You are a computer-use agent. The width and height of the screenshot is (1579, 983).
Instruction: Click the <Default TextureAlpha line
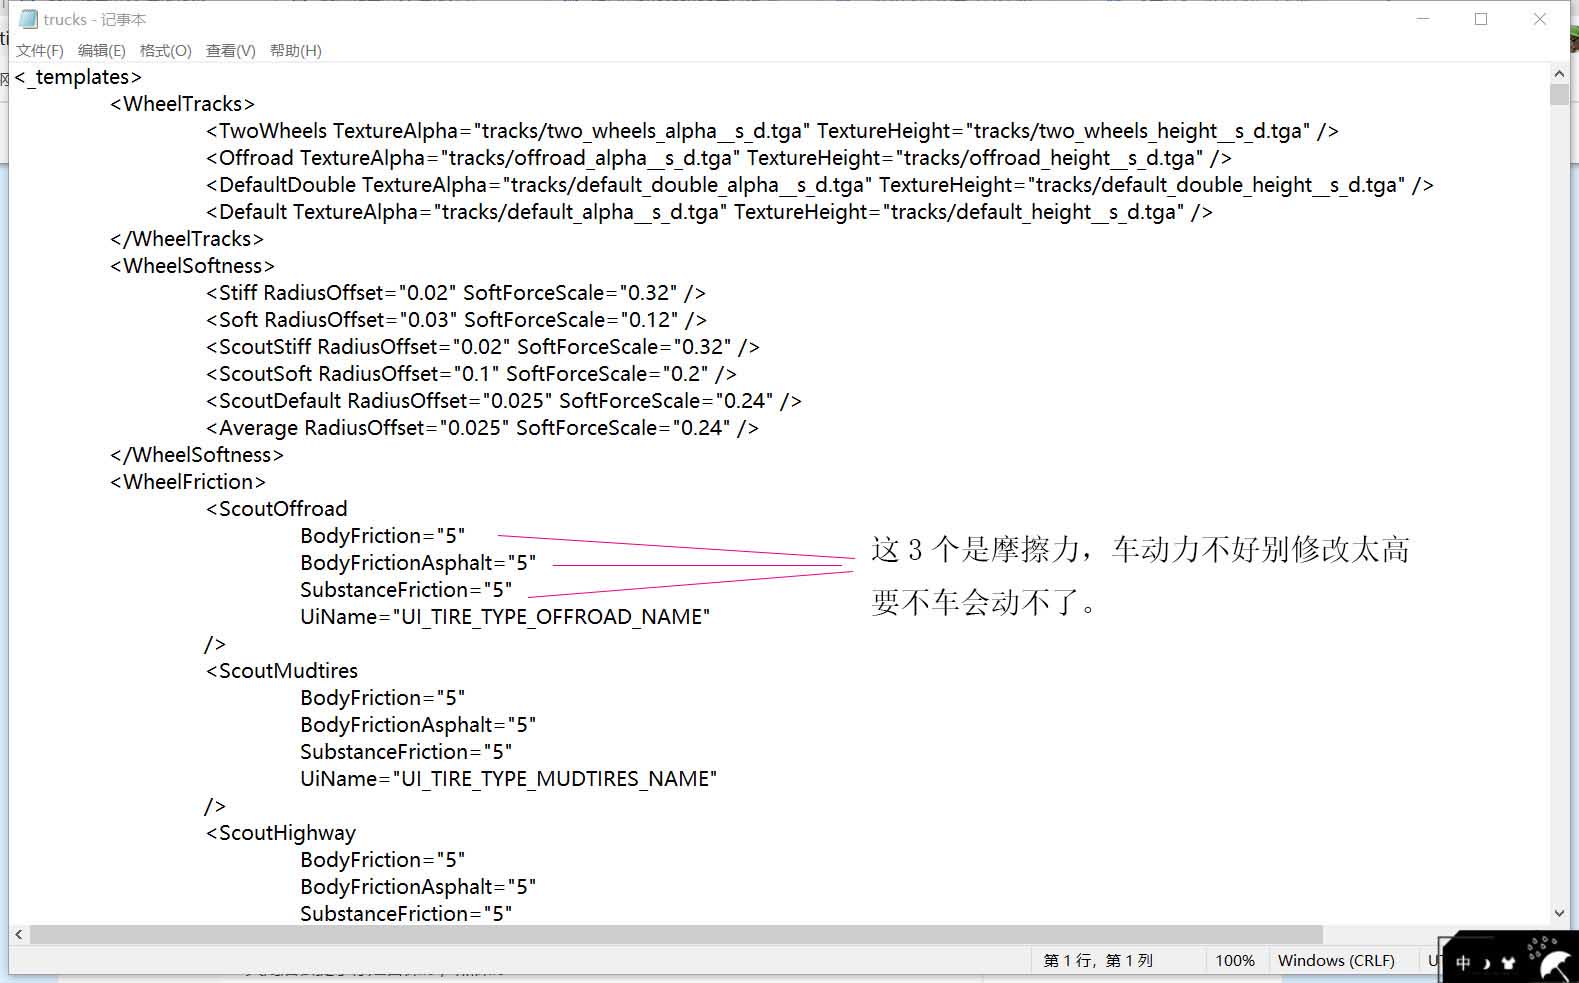[x=709, y=212]
